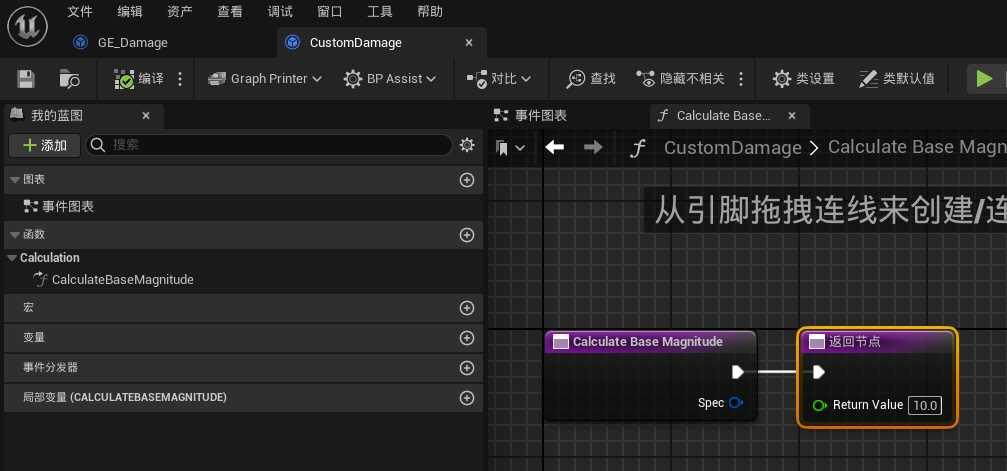This screenshot has height=471, width=1007.
Task: Add a new variable with plus icon
Action: click(x=466, y=338)
